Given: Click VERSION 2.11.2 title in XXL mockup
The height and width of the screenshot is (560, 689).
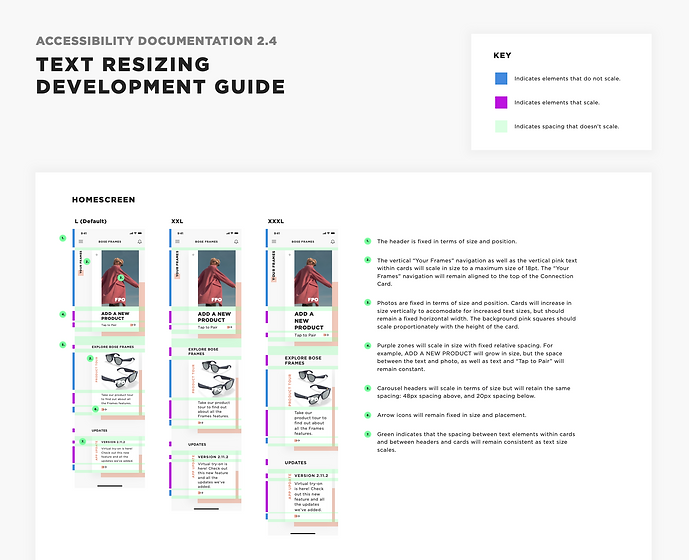Looking at the screenshot, I should 213,457.
